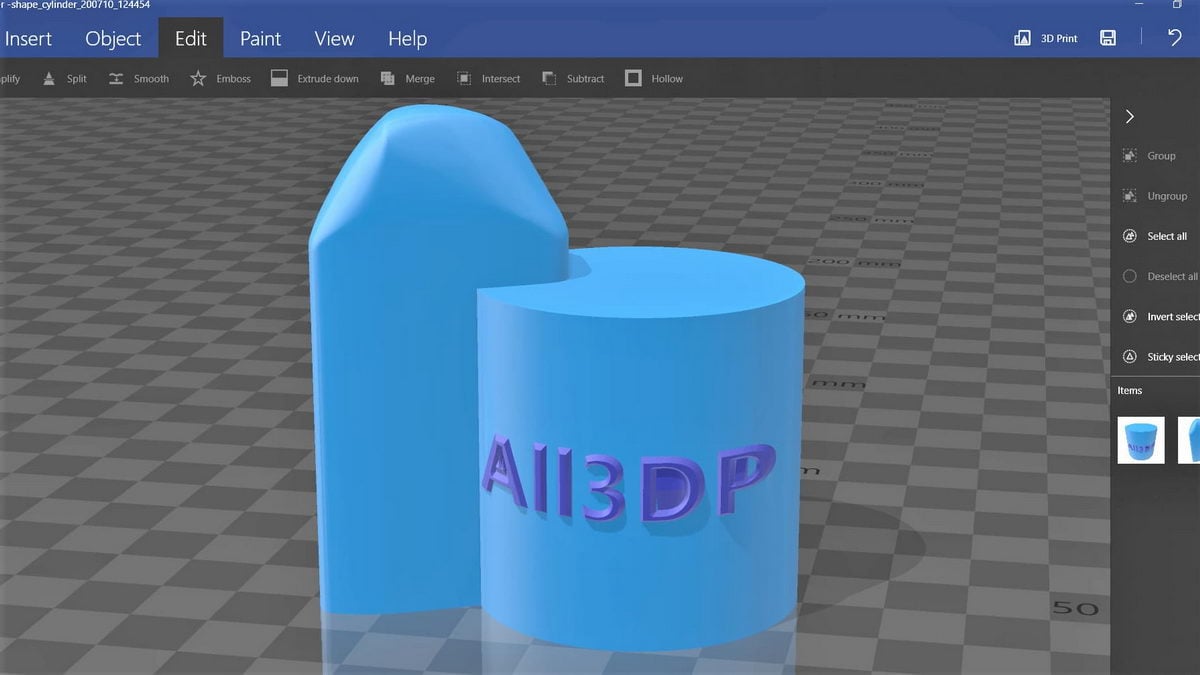Switch to the Paint tab
This screenshot has height=675, width=1200.
(260, 38)
